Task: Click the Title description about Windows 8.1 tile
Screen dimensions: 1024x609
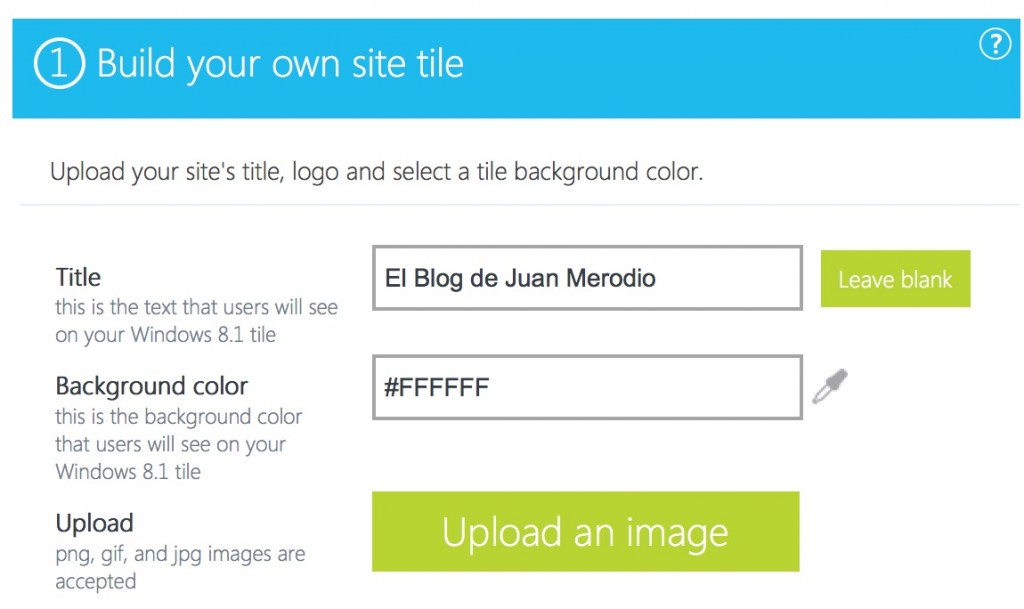Action: [x=196, y=321]
